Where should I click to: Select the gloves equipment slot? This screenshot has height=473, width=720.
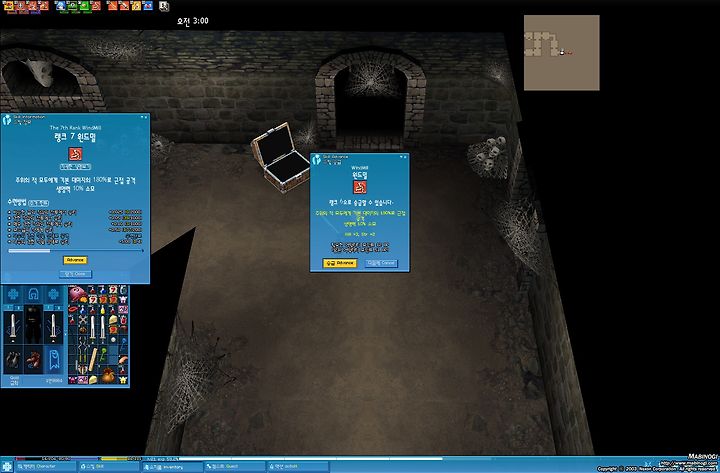(x=13, y=360)
